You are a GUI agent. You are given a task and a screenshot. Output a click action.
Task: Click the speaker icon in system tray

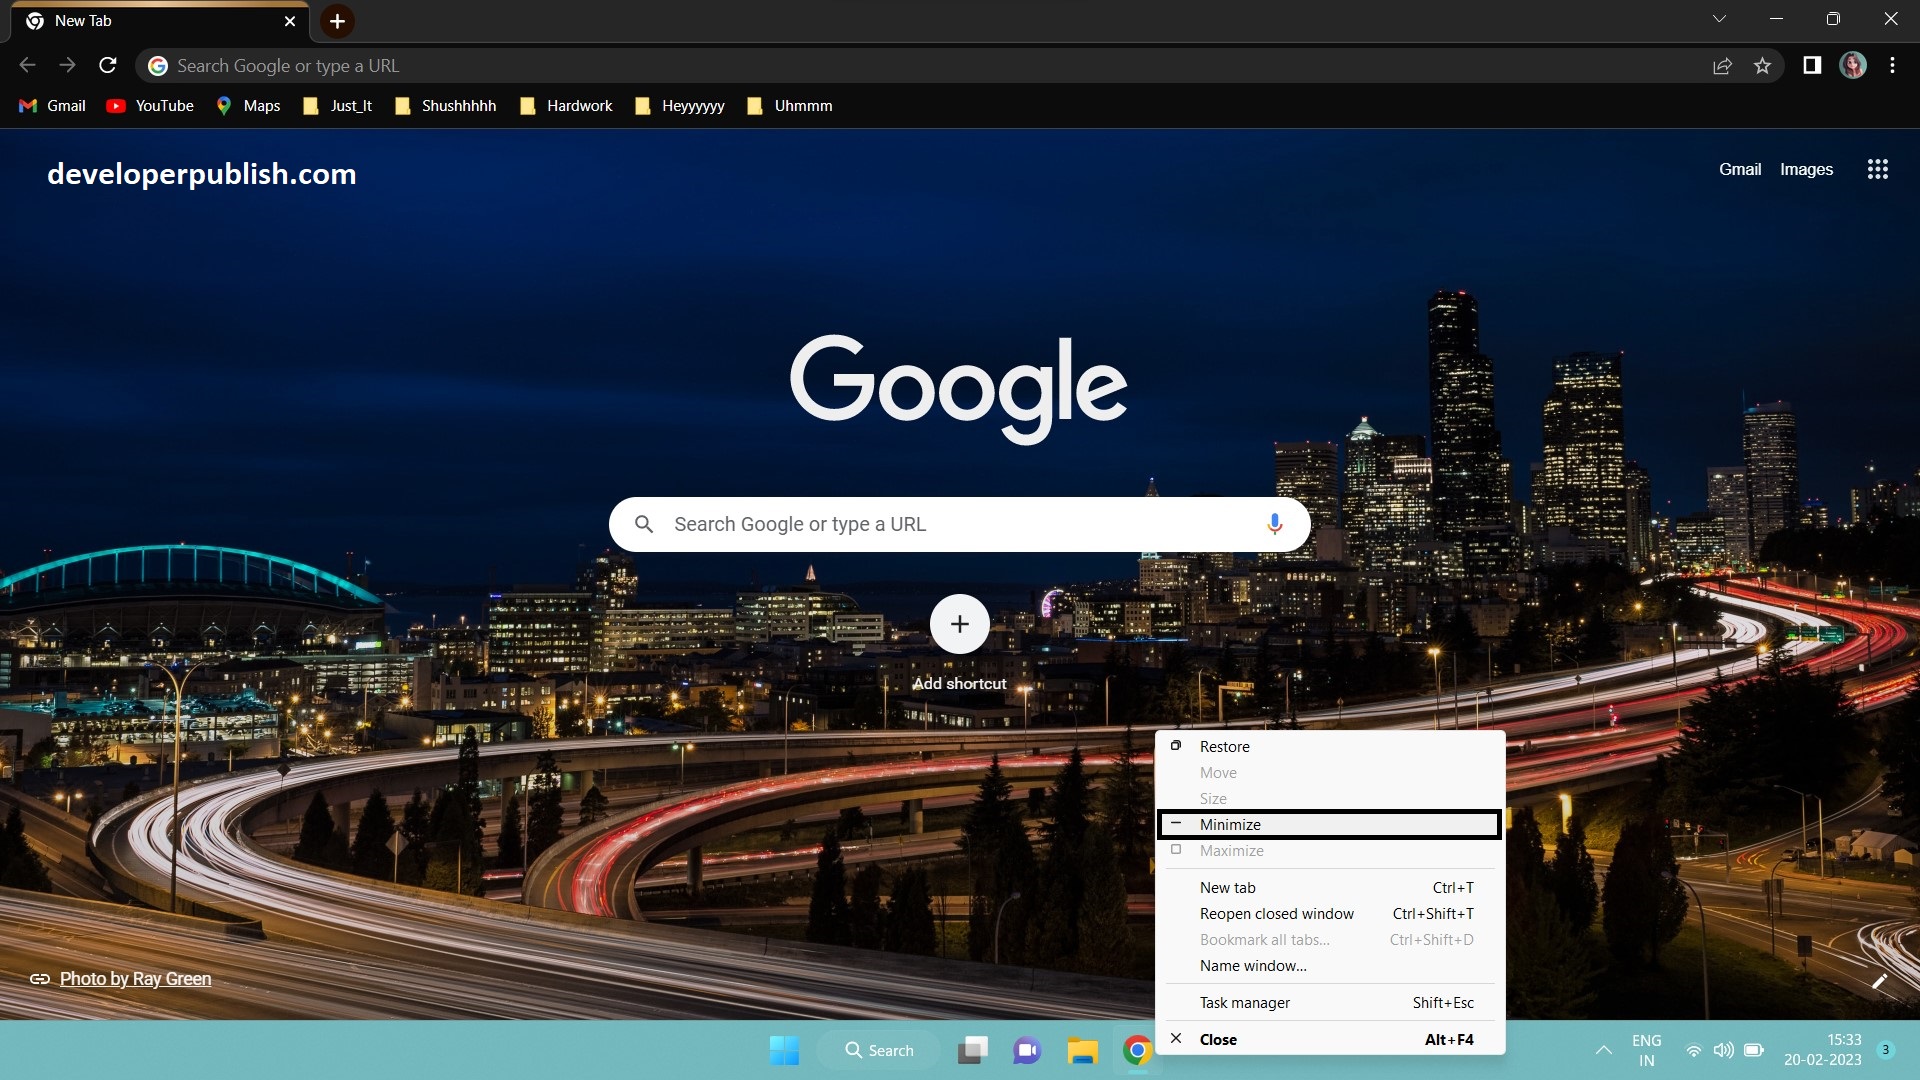tap(1723, 1050)
